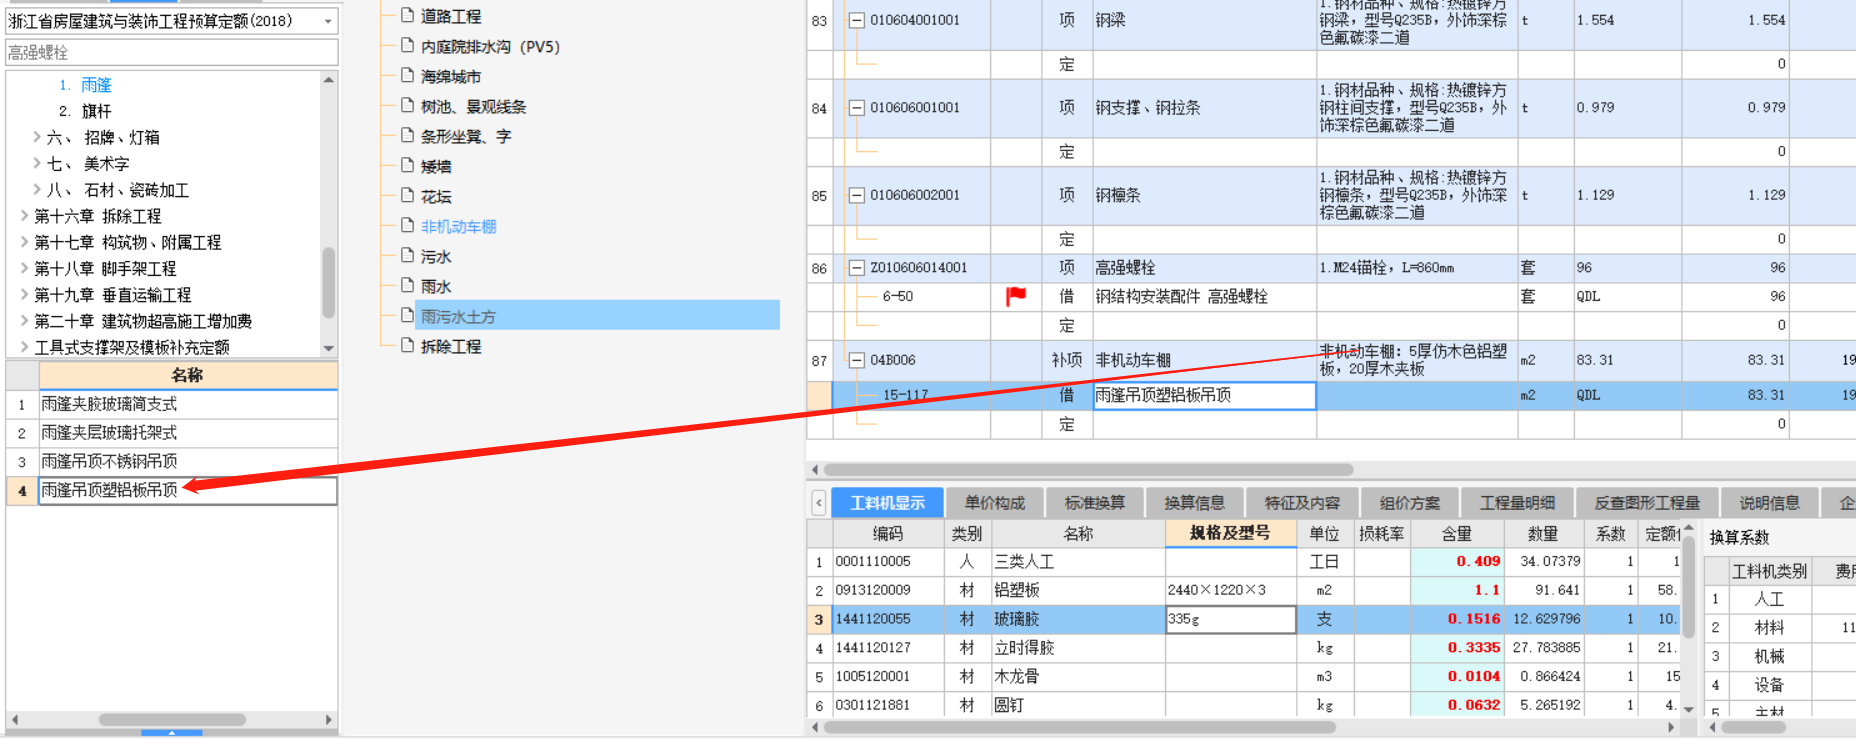Collapse row 85 item 010606002001
The image size is (1856, 739).
pos(856,195)
